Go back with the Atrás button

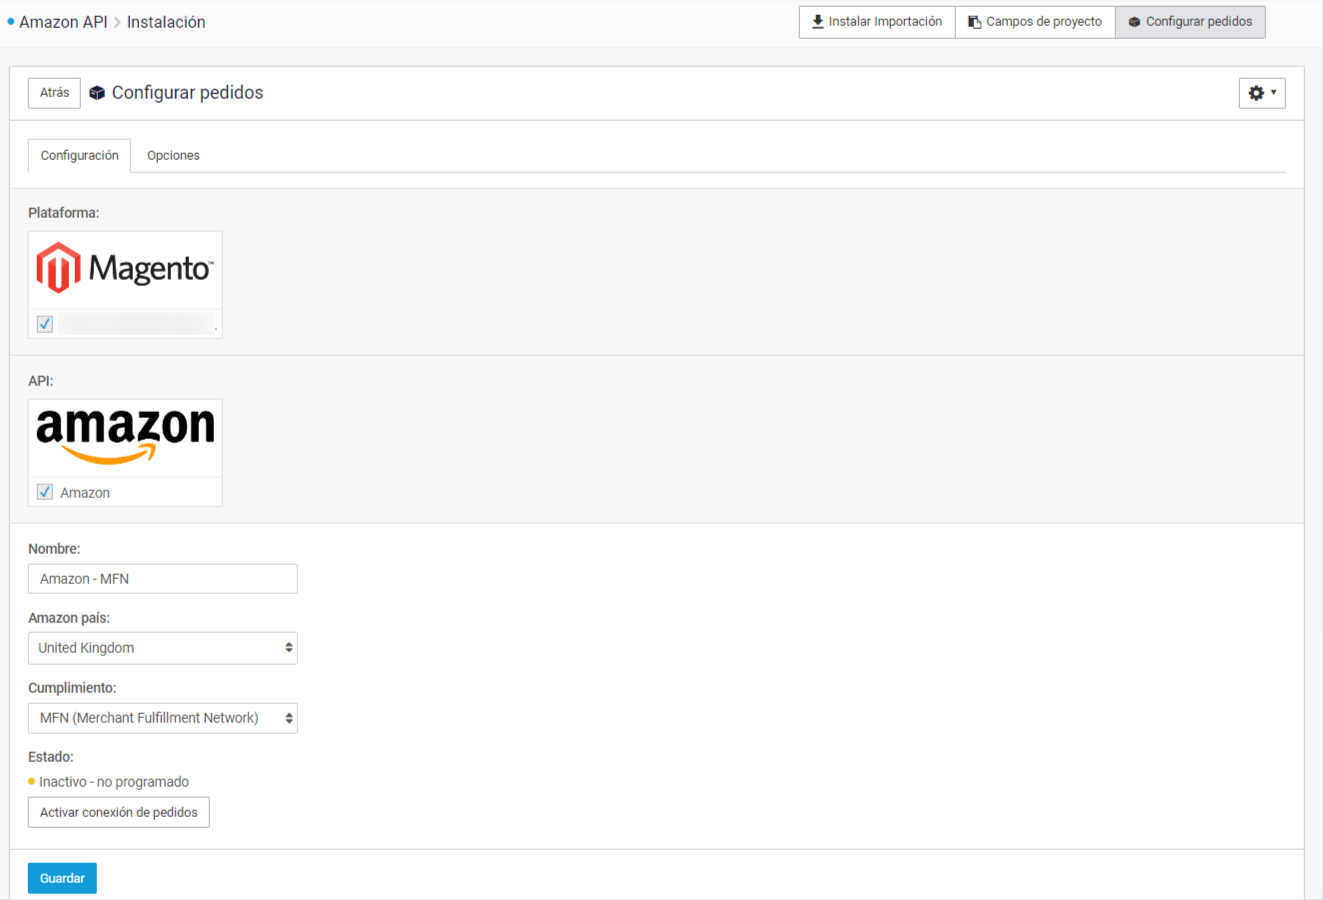tap(54, 93)
